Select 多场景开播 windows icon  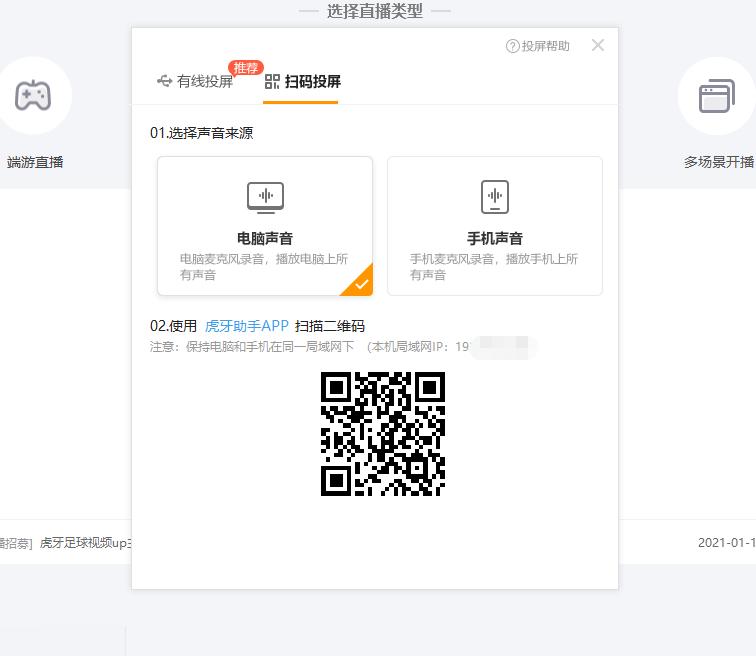[x=717, y=96]
